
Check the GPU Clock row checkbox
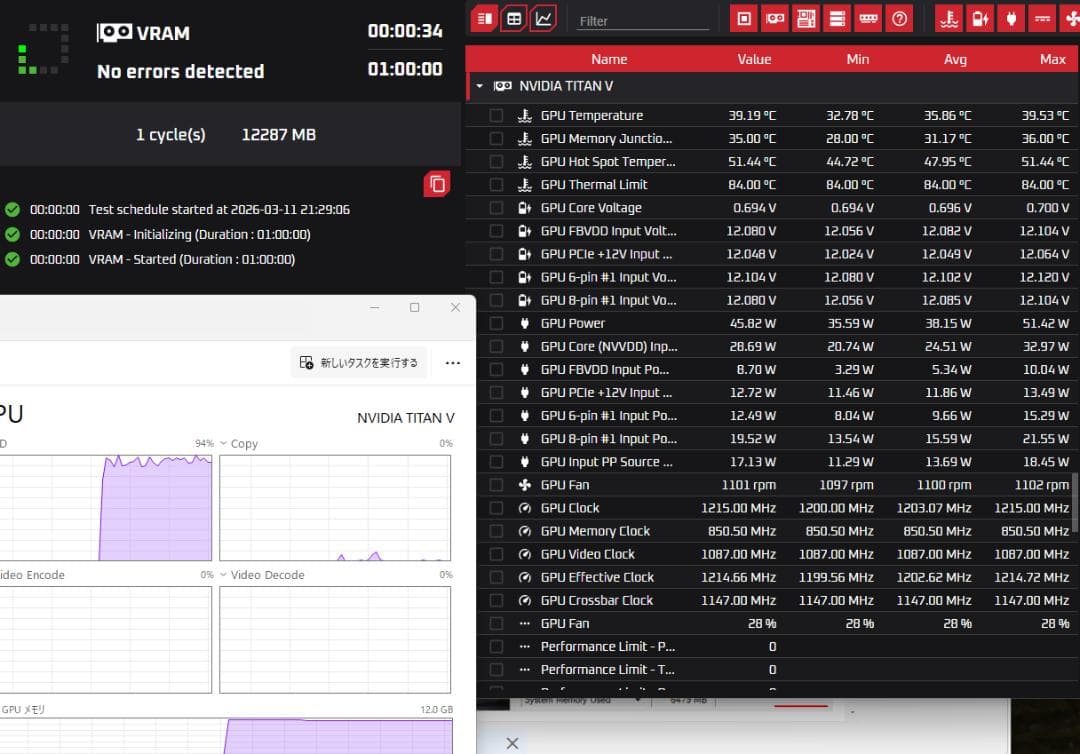[496, 508]
